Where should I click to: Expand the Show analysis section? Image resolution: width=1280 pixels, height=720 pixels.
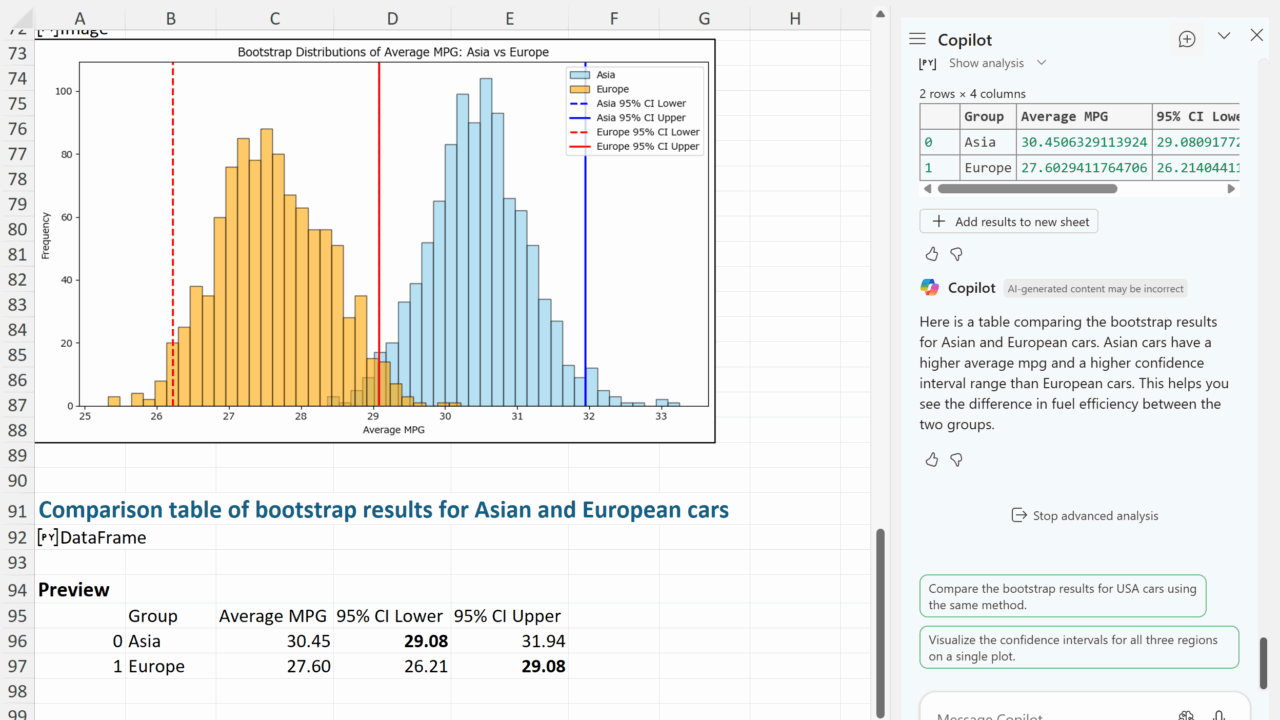[x=997, y=63]
